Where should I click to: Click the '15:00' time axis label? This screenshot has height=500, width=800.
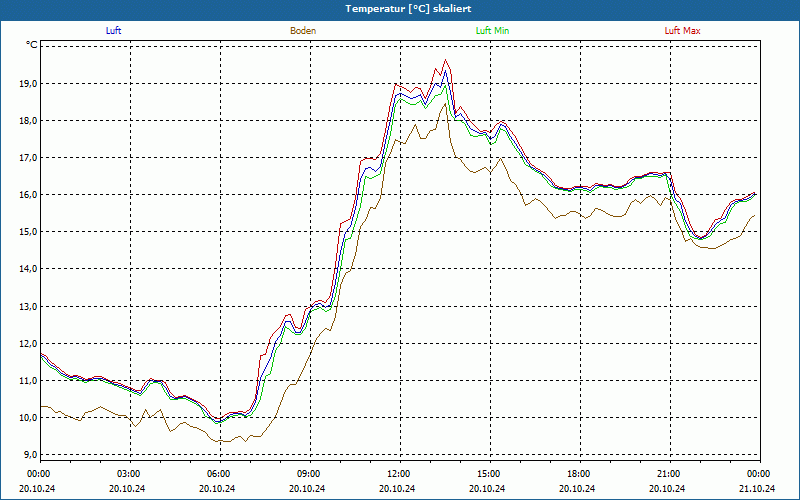click(490, 474)
